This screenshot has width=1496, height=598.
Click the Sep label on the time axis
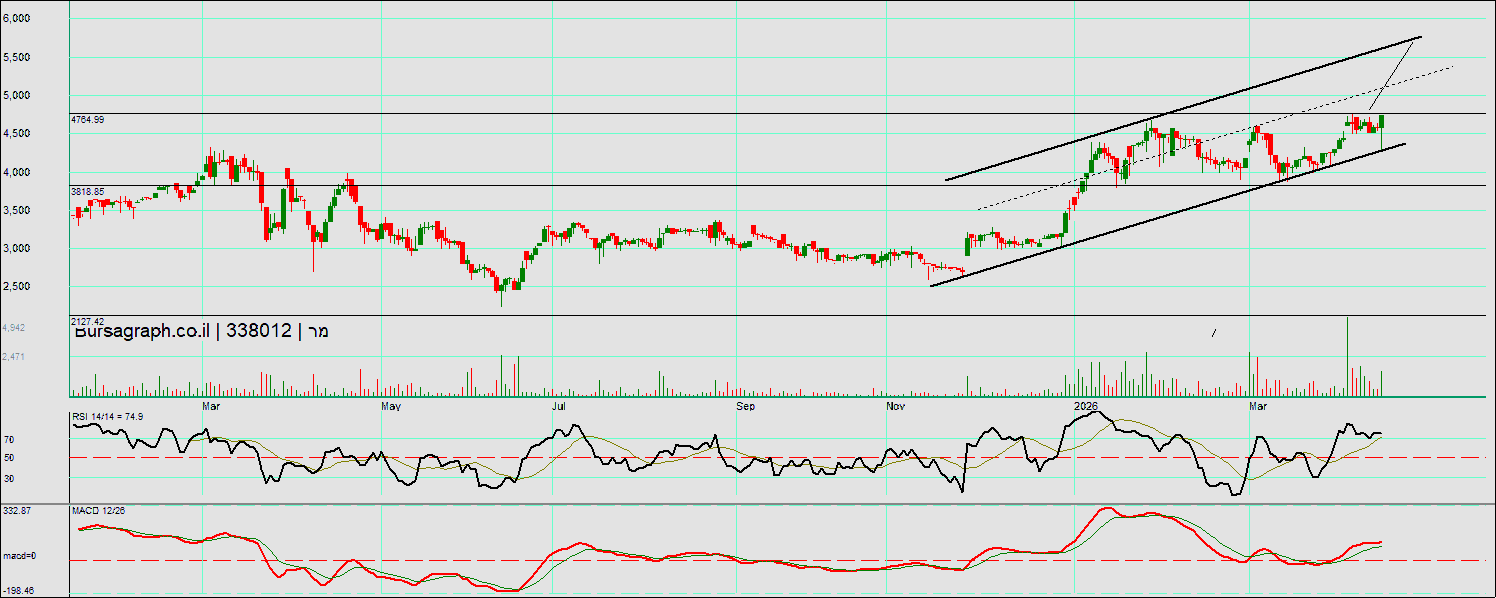pos(745,406)
